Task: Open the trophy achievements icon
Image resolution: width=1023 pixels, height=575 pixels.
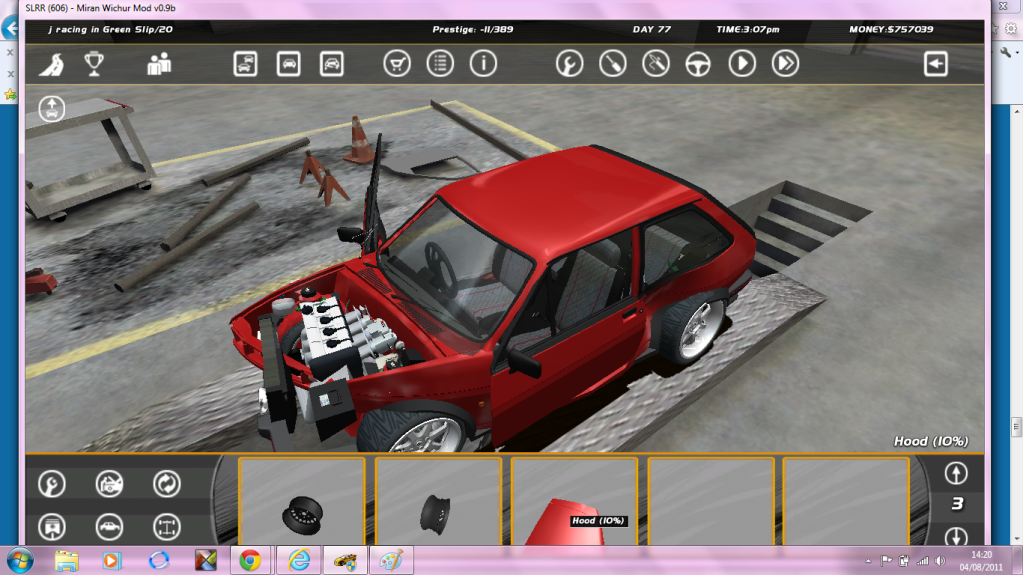Action: (94, 64)
